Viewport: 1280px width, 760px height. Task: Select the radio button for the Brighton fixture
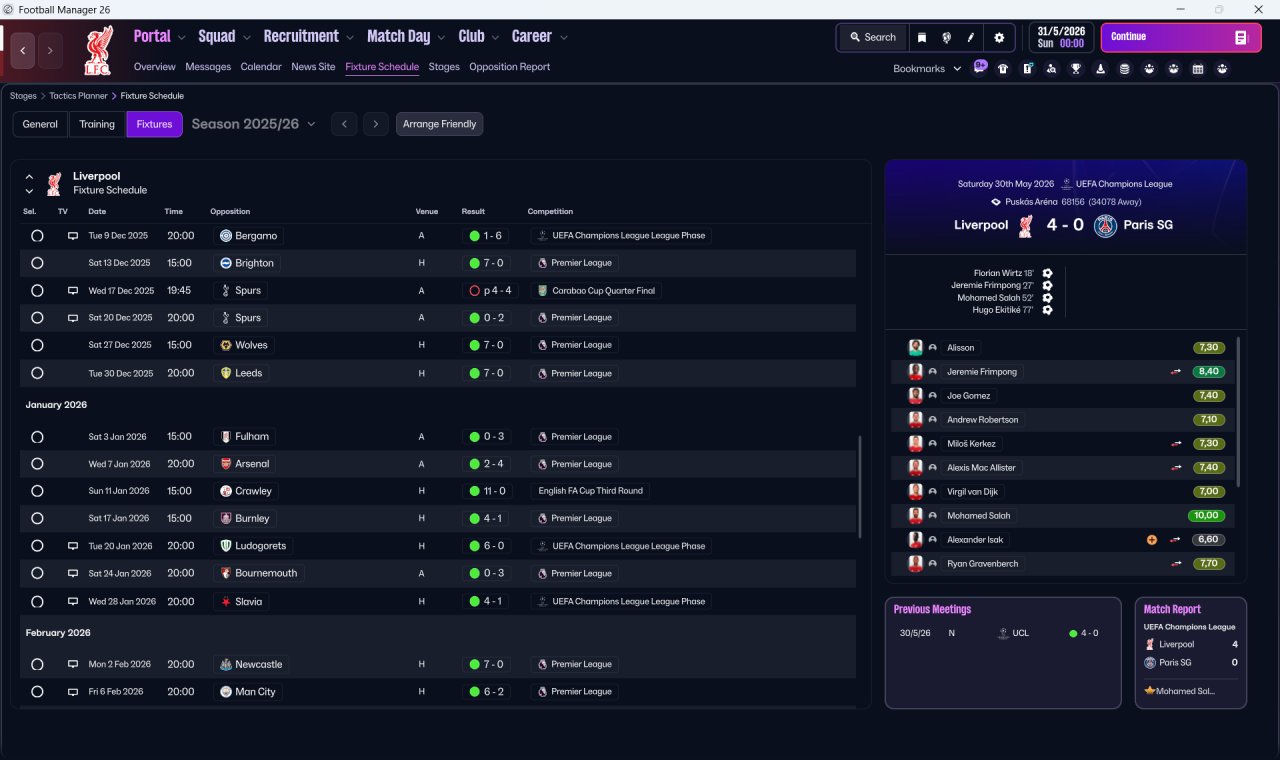pos(37,263)
